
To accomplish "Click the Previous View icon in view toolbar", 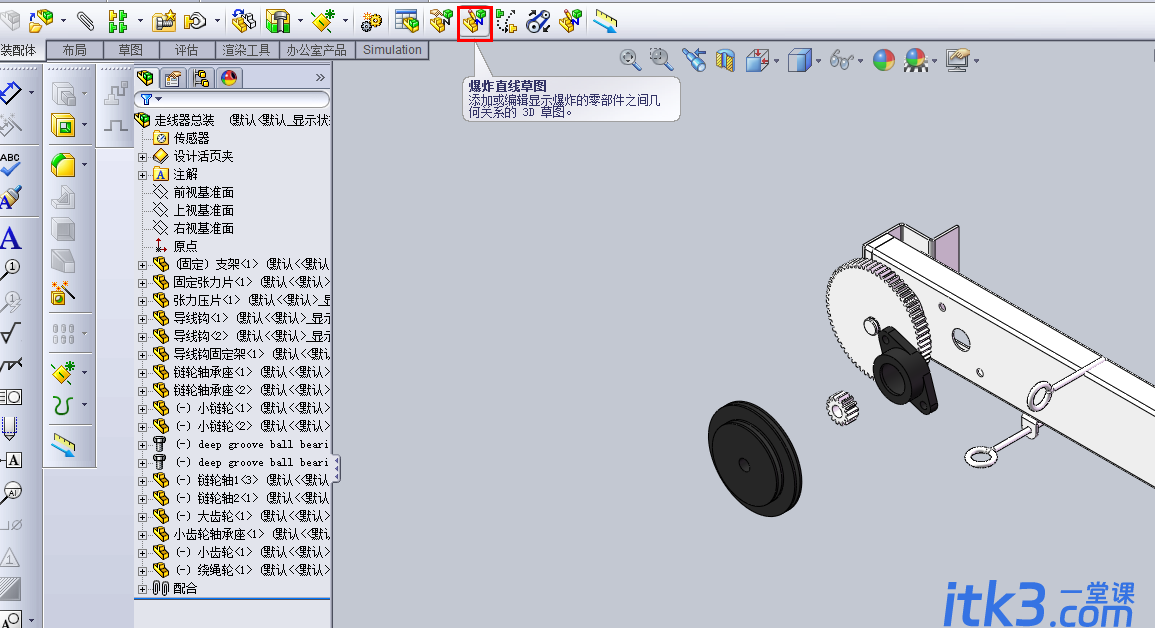I will (694, 60).
